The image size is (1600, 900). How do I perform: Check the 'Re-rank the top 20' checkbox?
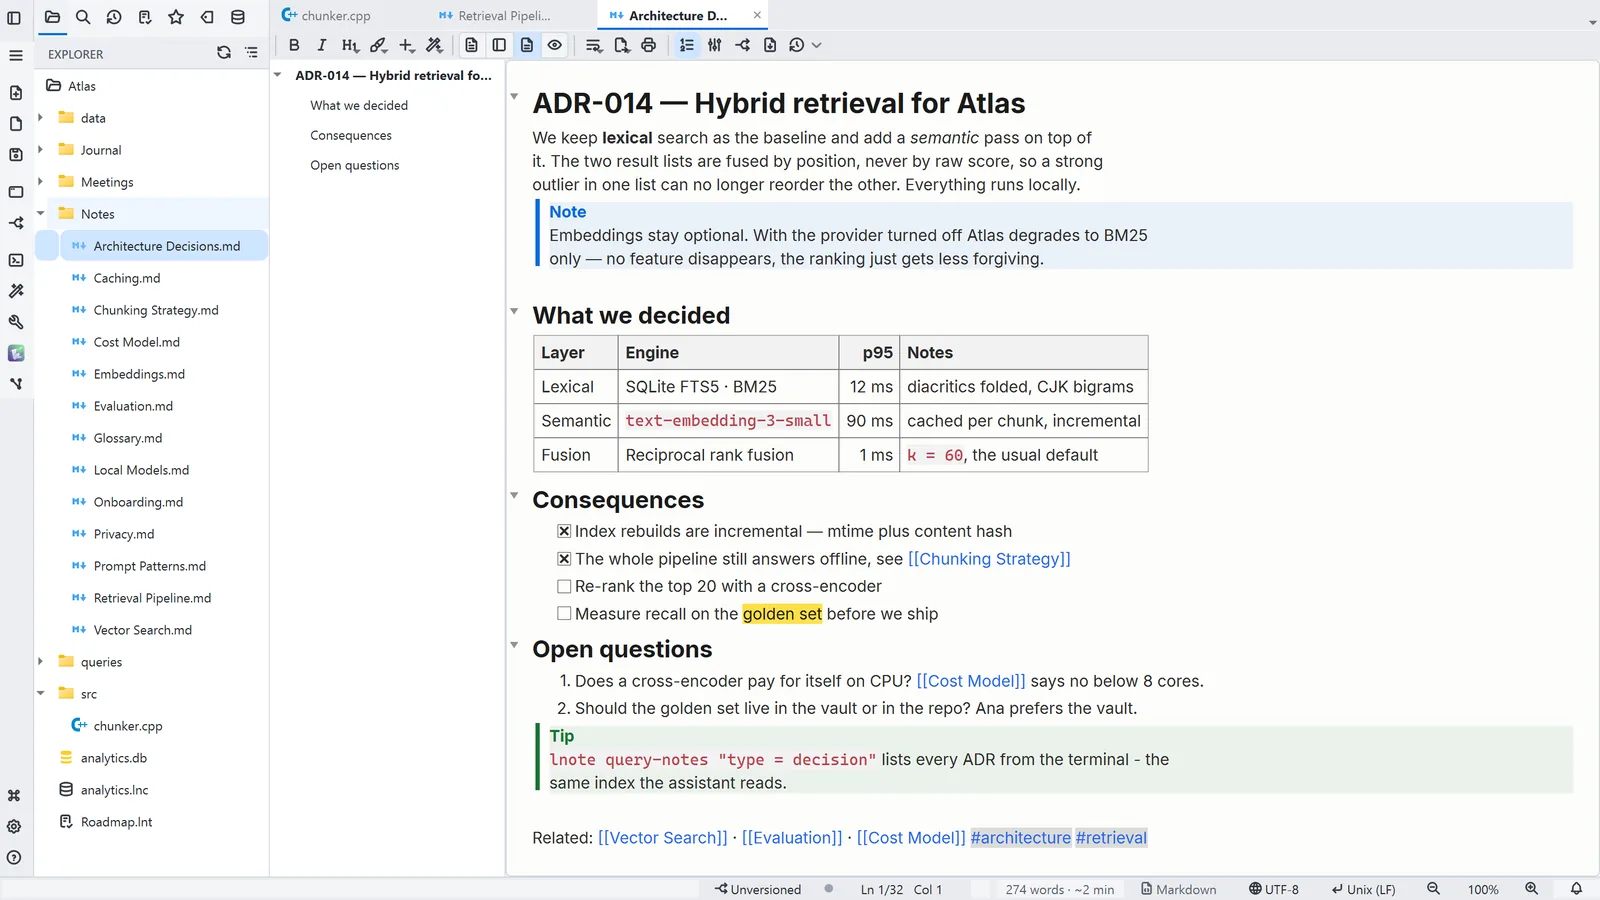point(564,587)
